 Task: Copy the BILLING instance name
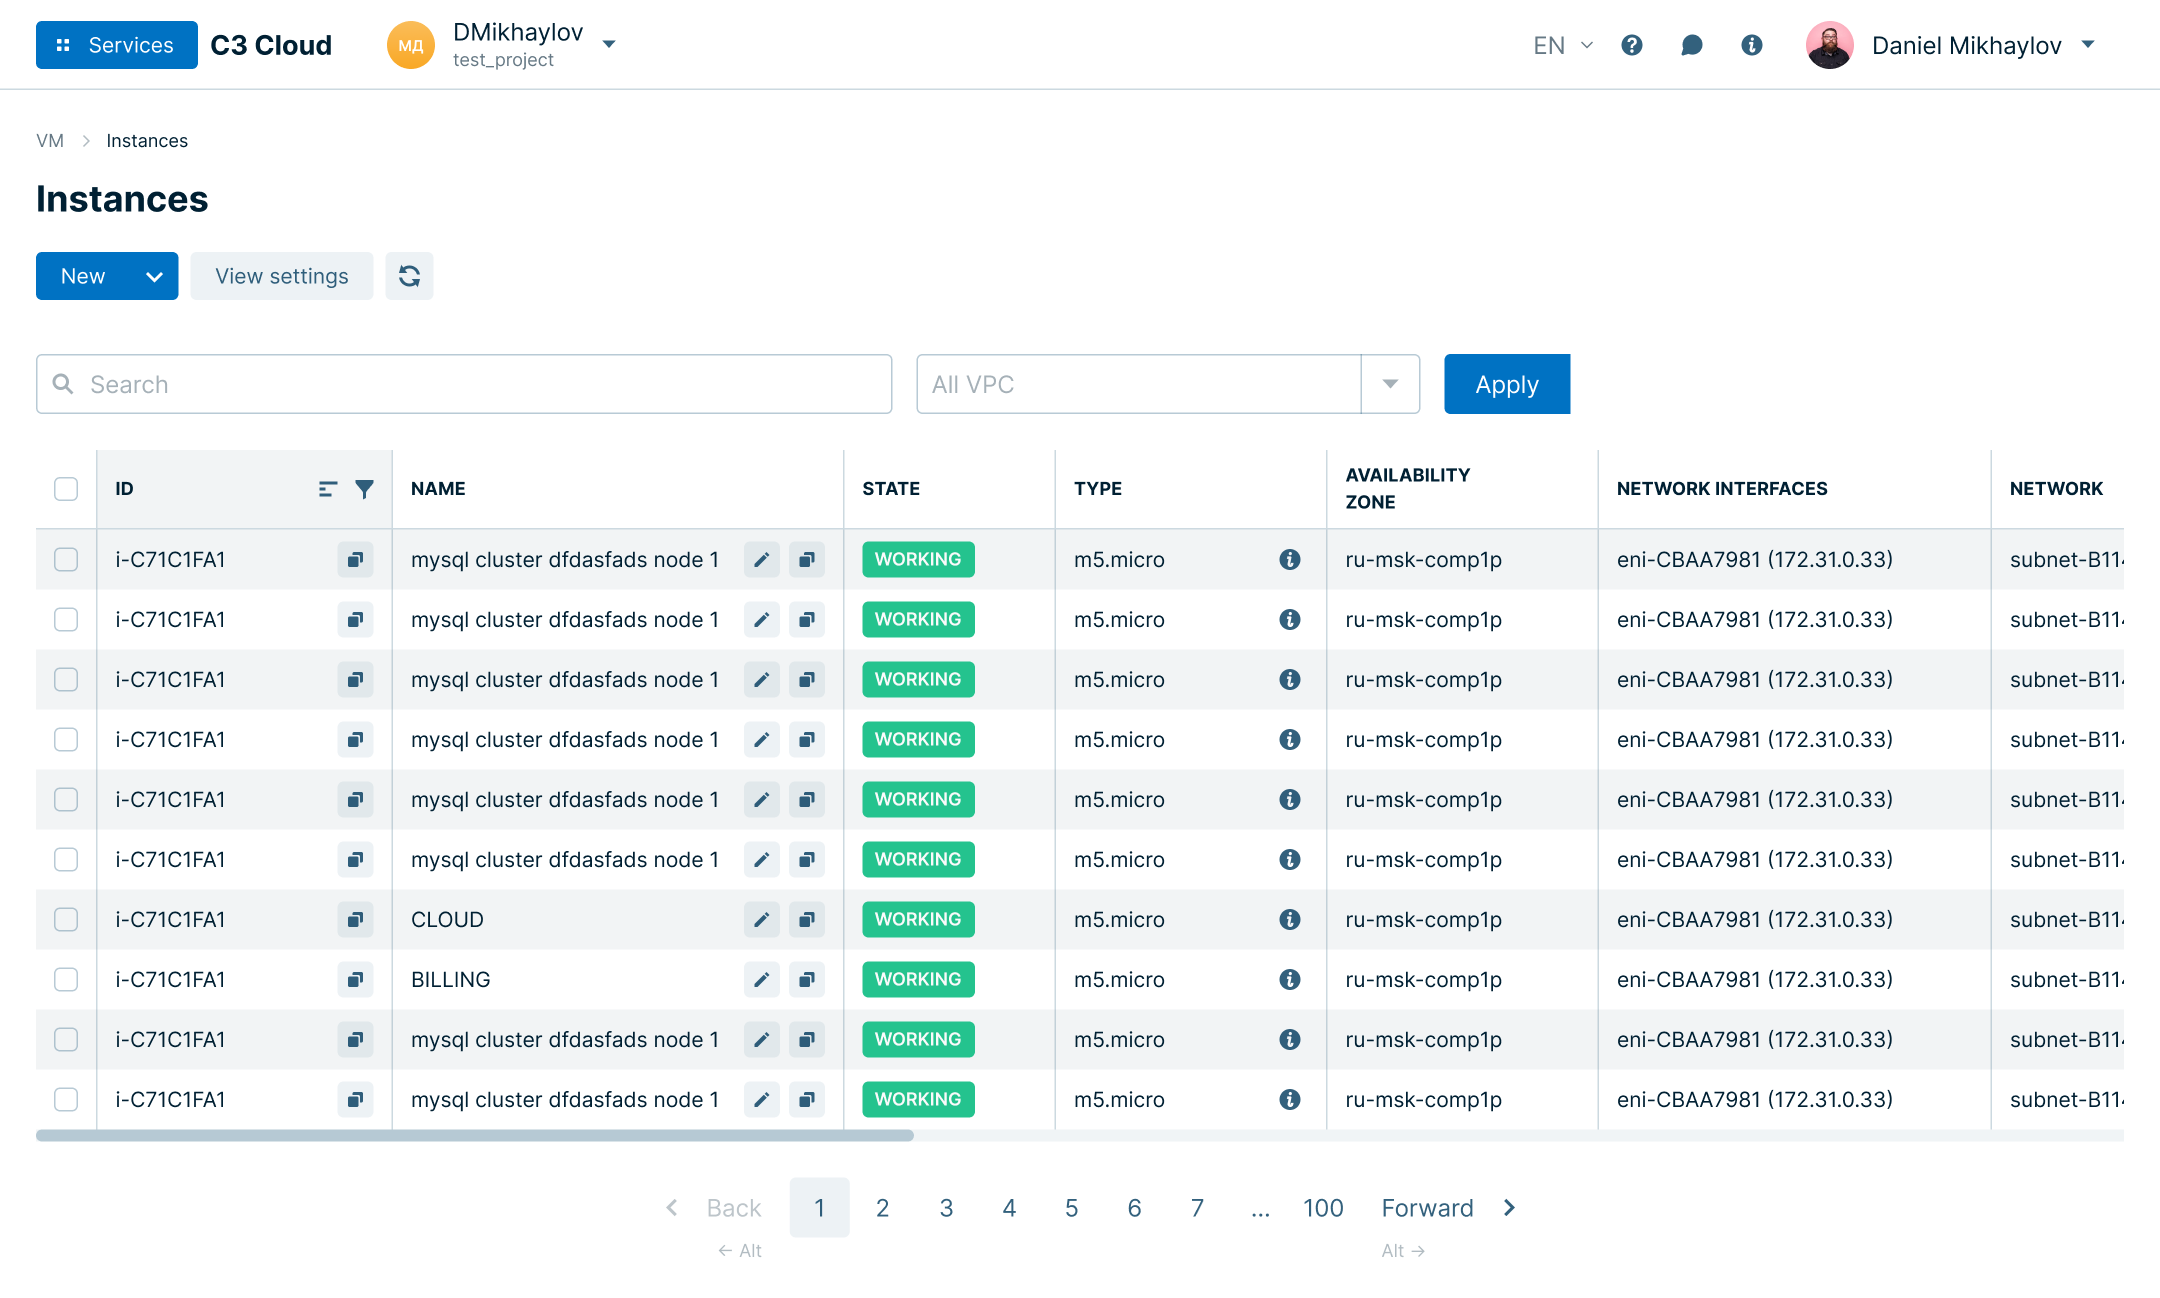(x=806, y=980)
